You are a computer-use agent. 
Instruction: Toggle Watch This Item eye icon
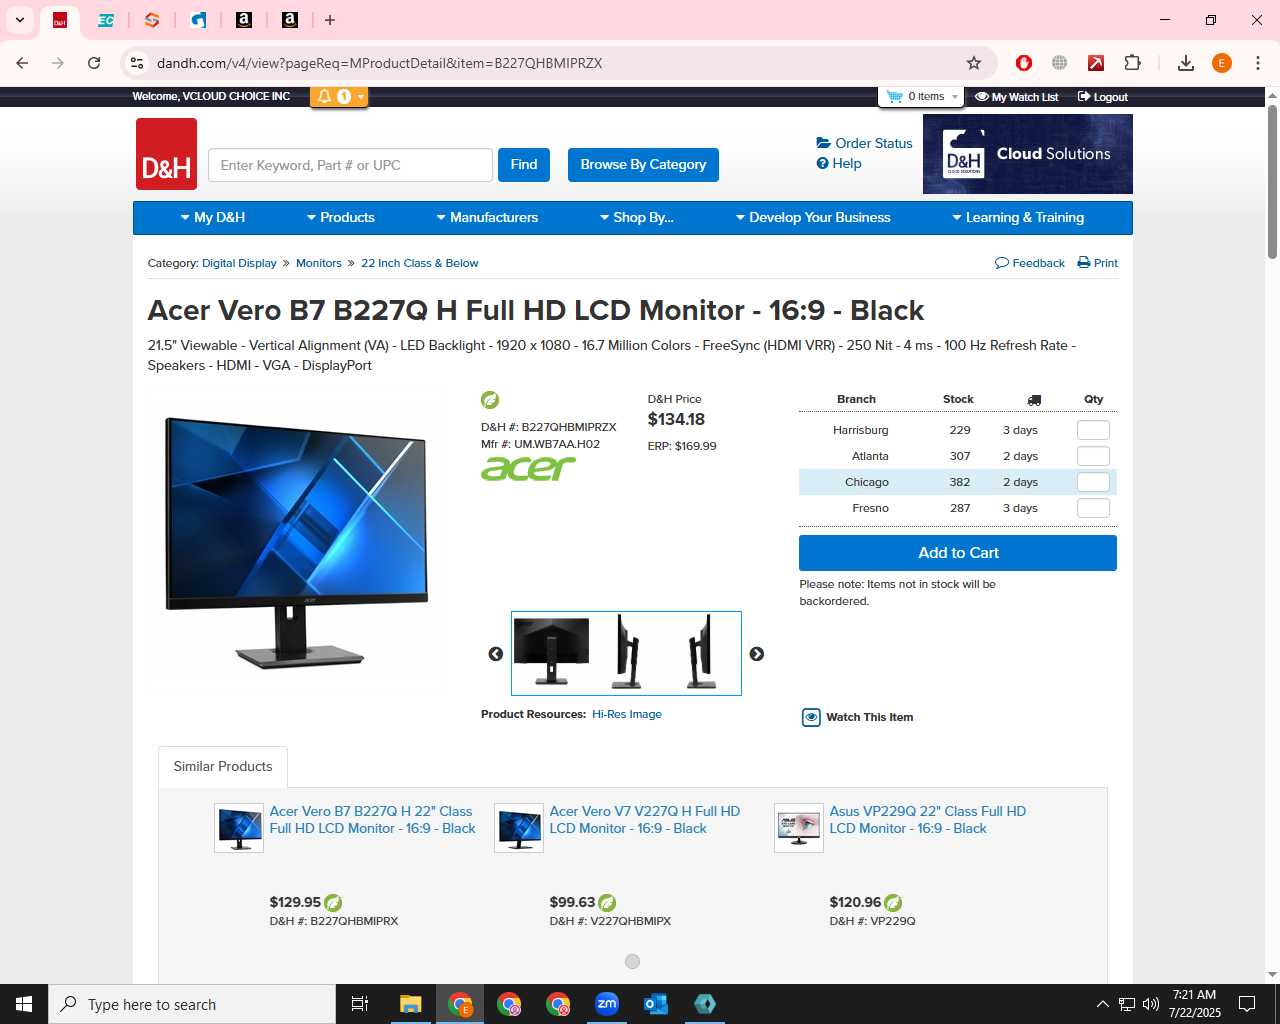pos(811,717)
